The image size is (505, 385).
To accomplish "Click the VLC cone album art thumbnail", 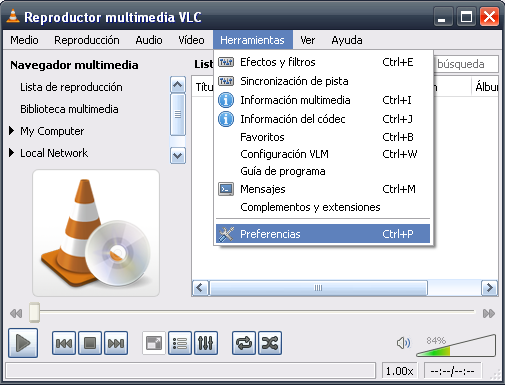I will pyautogui.click(x=96, y=233).
